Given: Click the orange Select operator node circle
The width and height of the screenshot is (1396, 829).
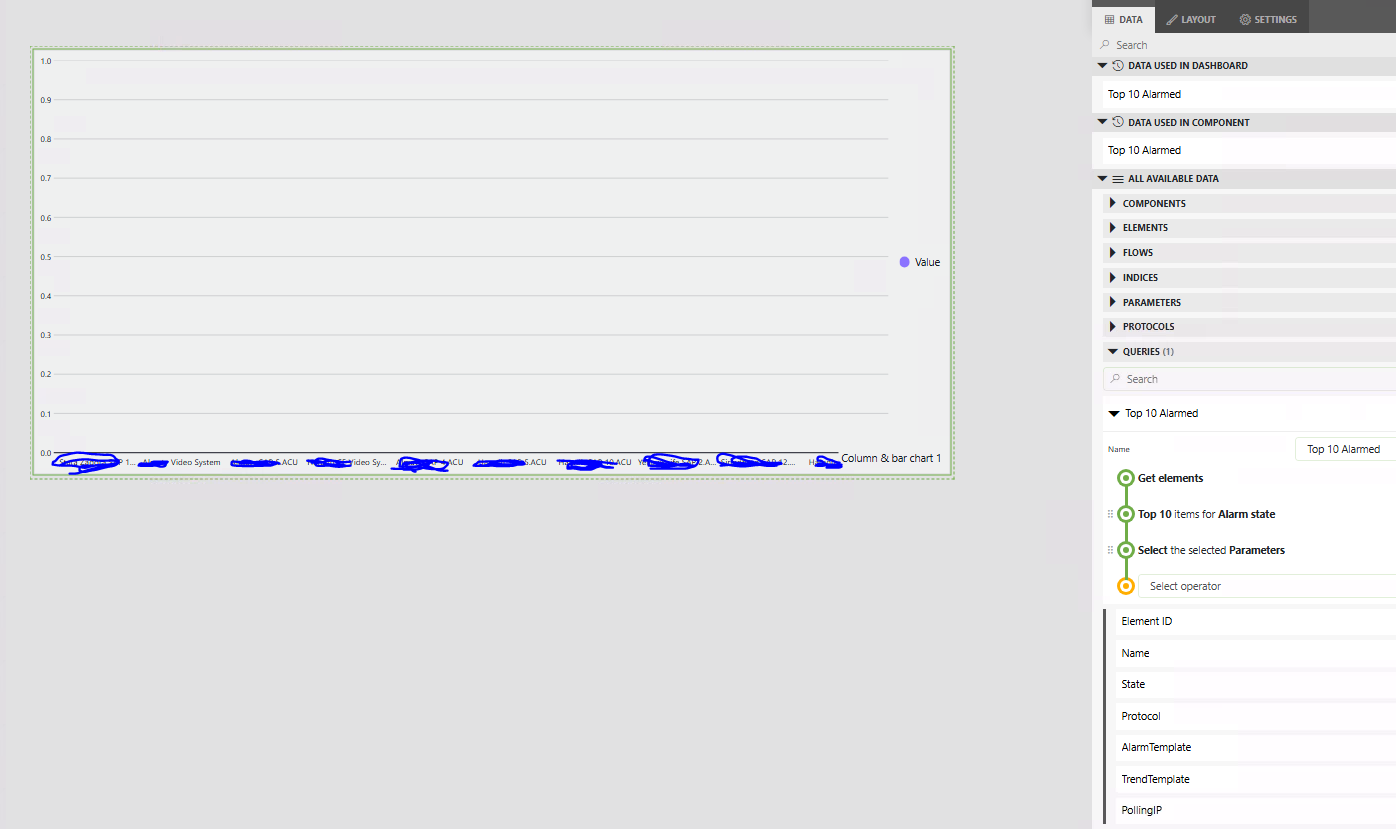Looking at the screenshot, I should pos(1126,586).
